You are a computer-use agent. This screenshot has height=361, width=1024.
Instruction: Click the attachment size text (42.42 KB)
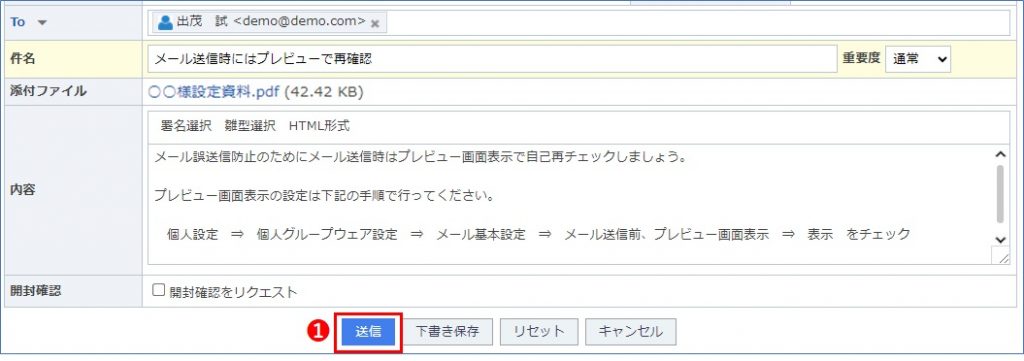pyautogui.click(x=324, y=92)
